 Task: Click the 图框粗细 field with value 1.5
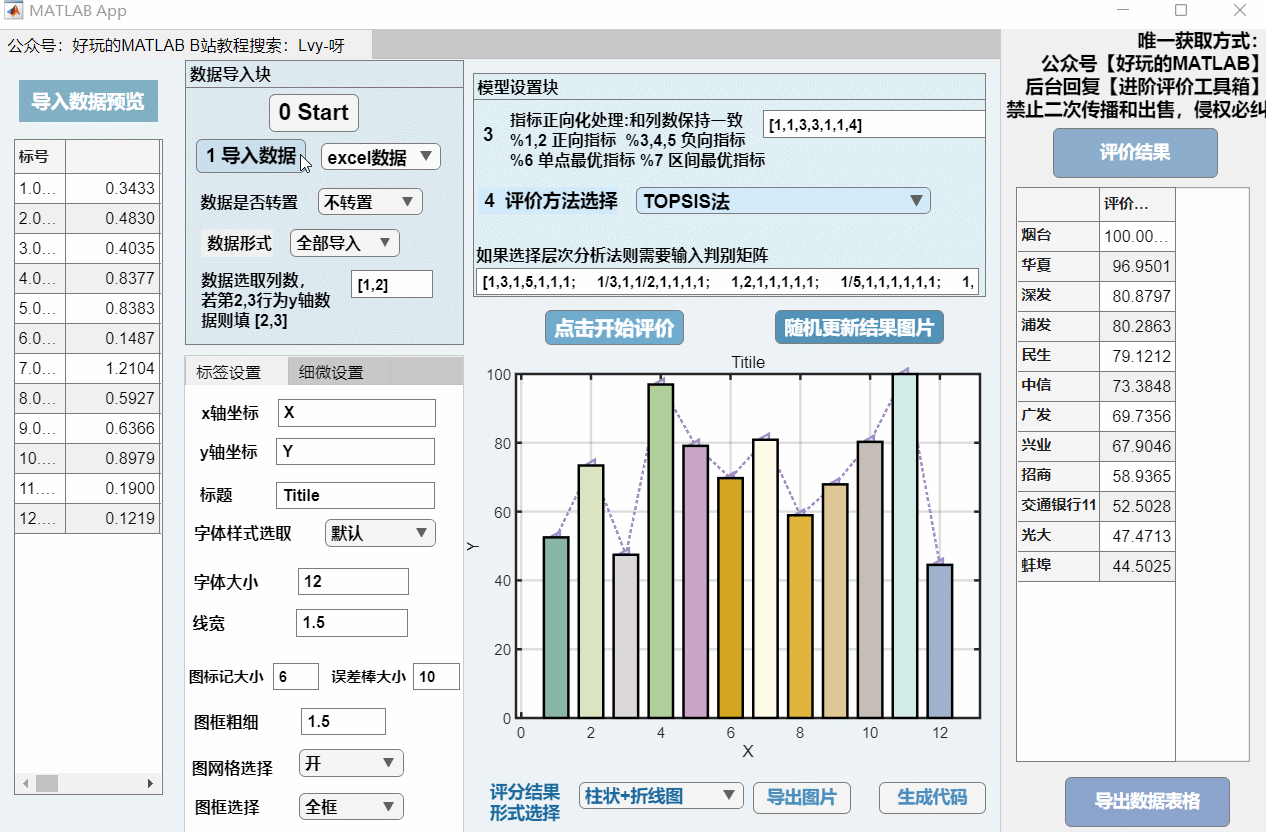(343, 721)
